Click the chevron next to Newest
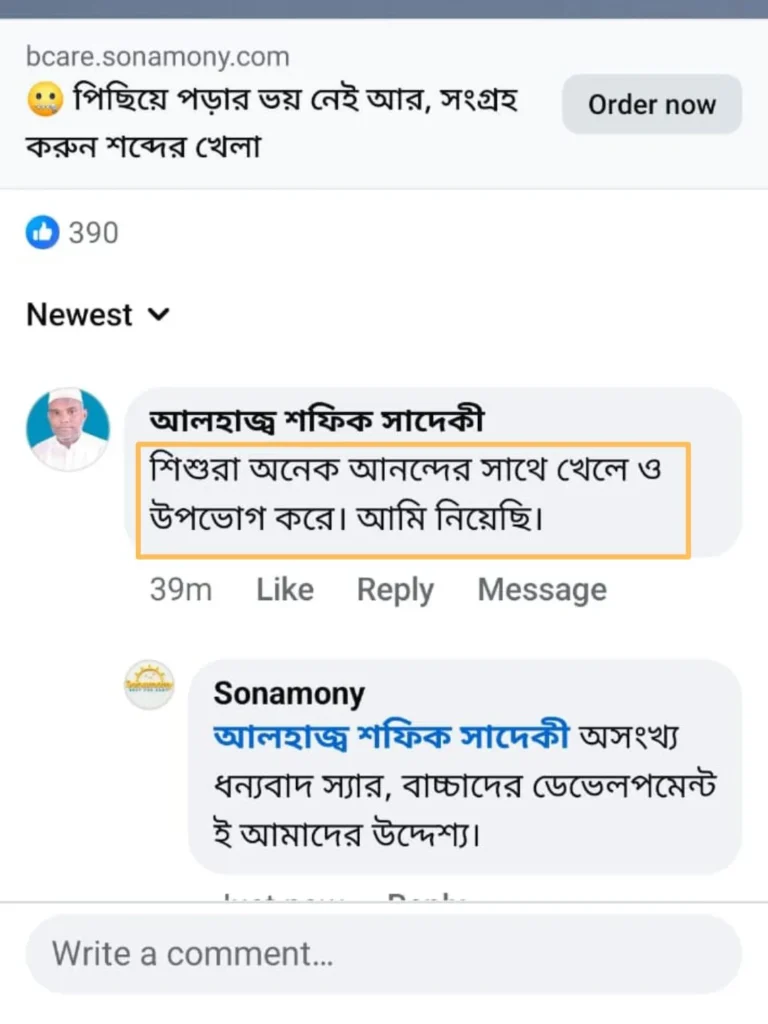 tap(159, 315)
